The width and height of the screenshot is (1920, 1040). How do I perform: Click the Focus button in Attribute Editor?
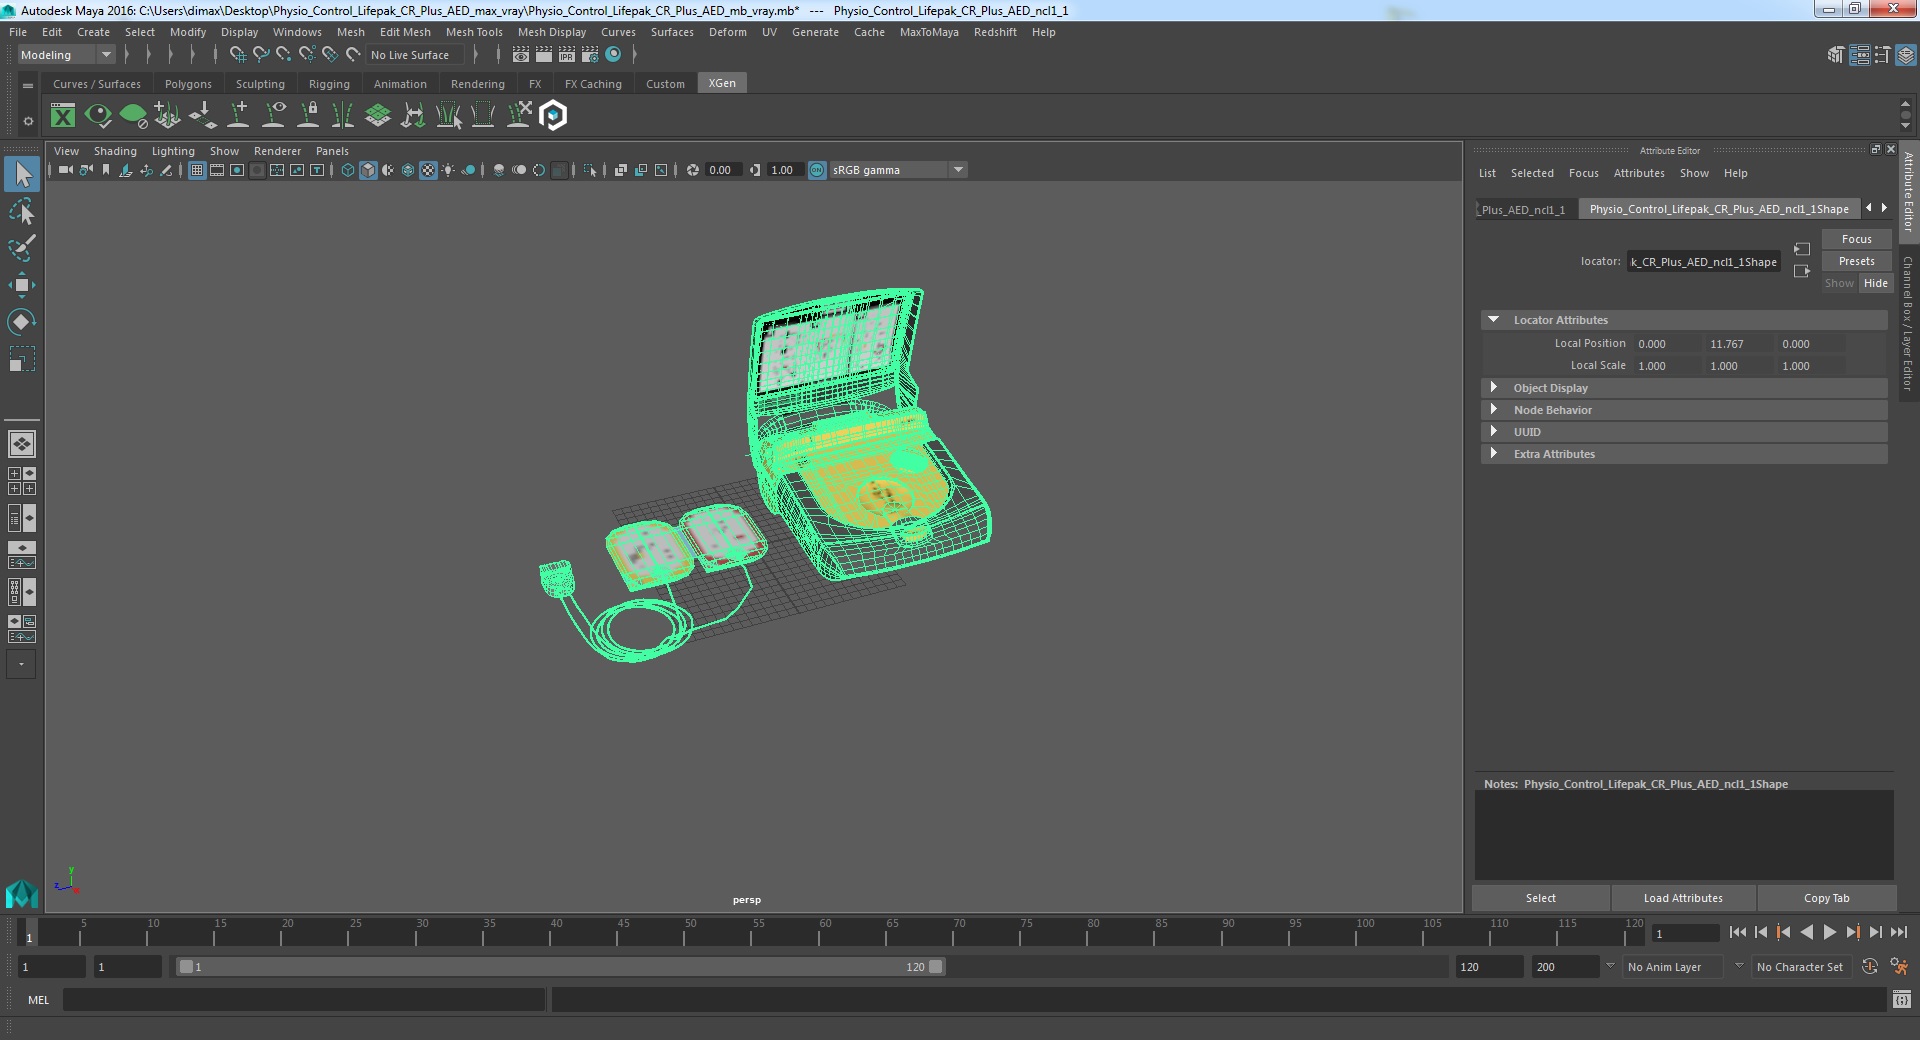pos(1856,239)
